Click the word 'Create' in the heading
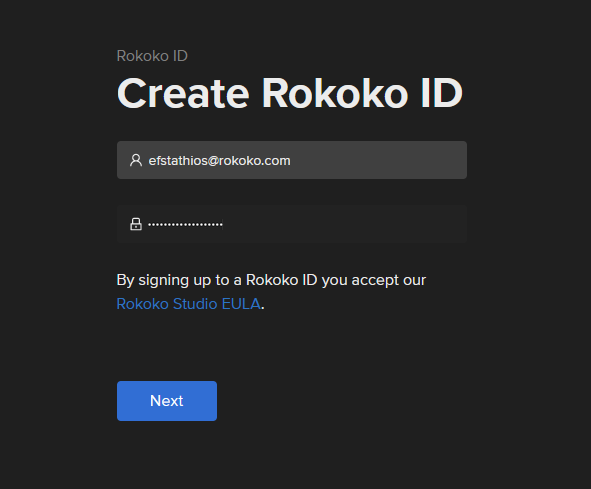The image size is (591, 489). [x=183, y=94]
